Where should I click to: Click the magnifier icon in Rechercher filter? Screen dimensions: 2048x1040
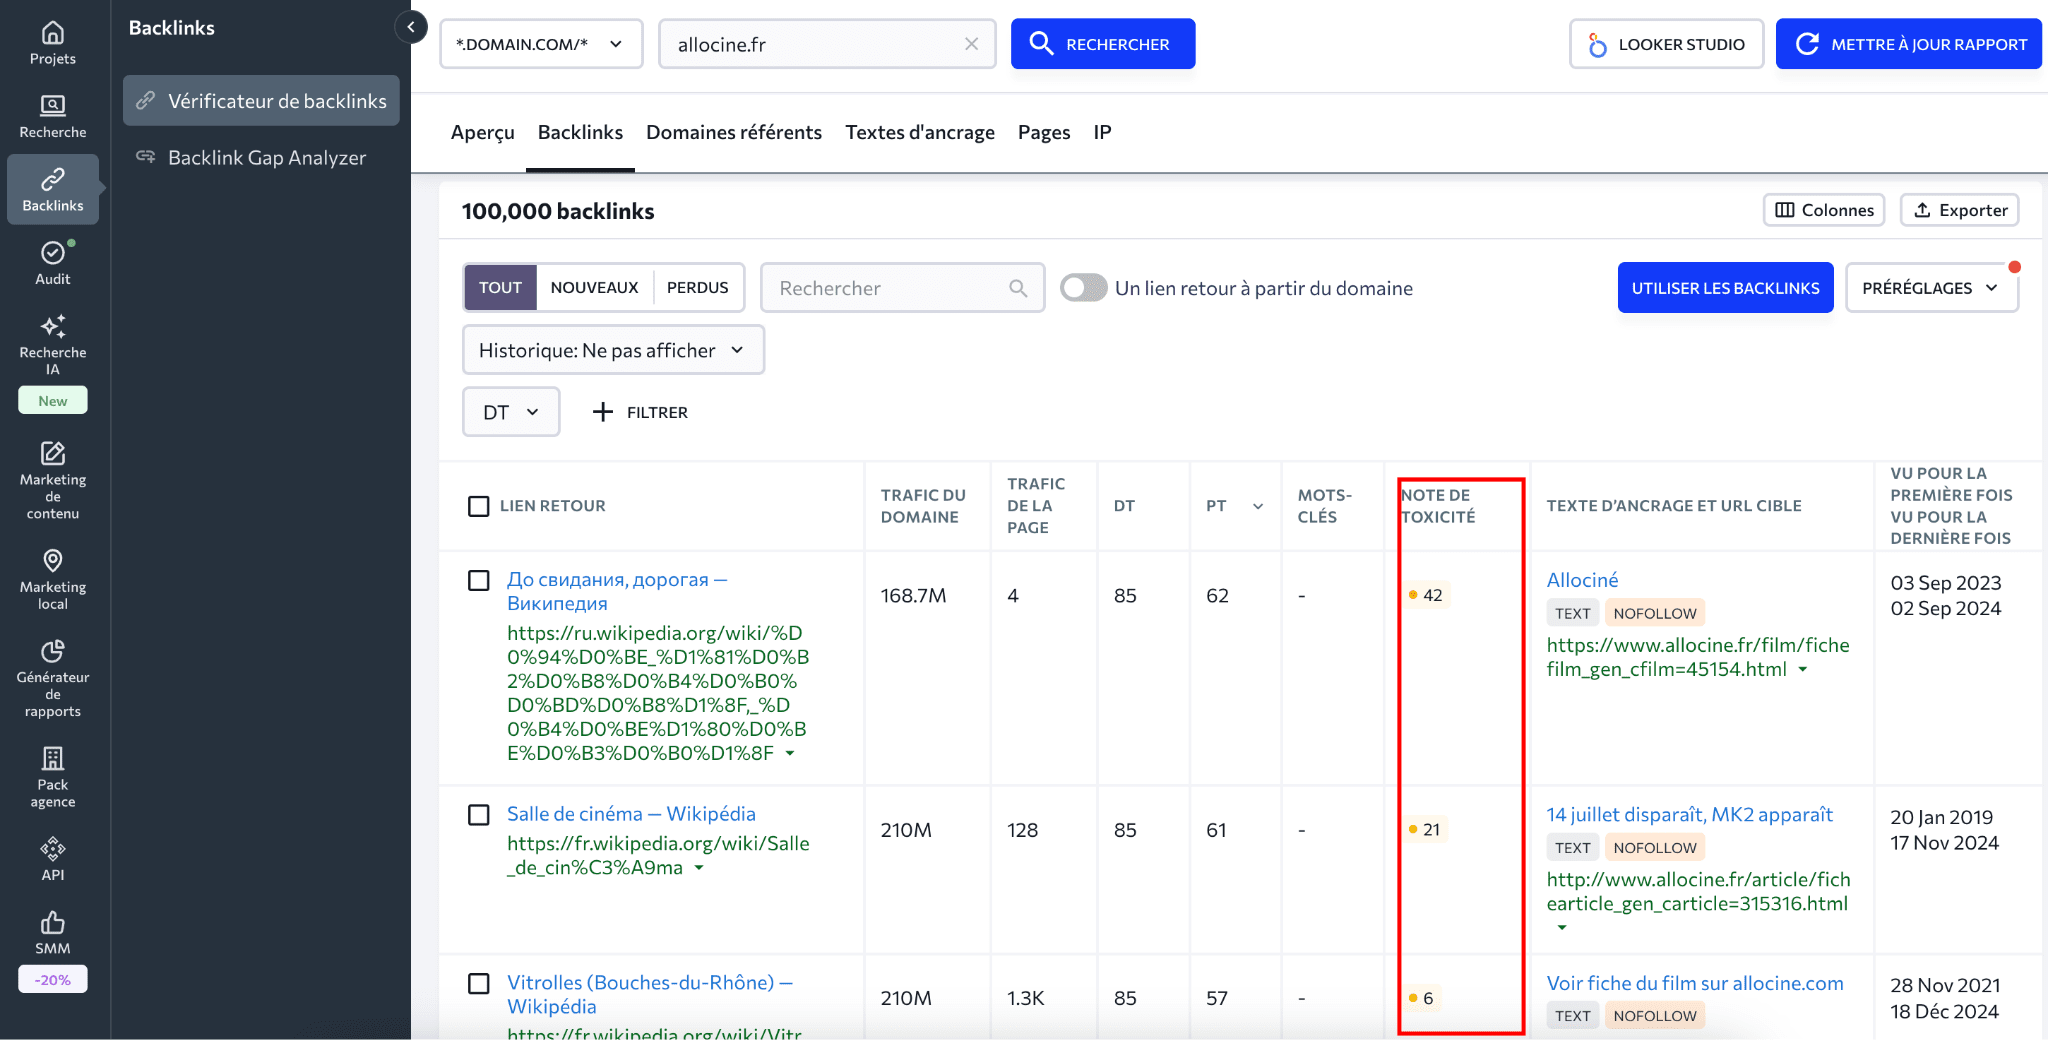[1018, 288]
